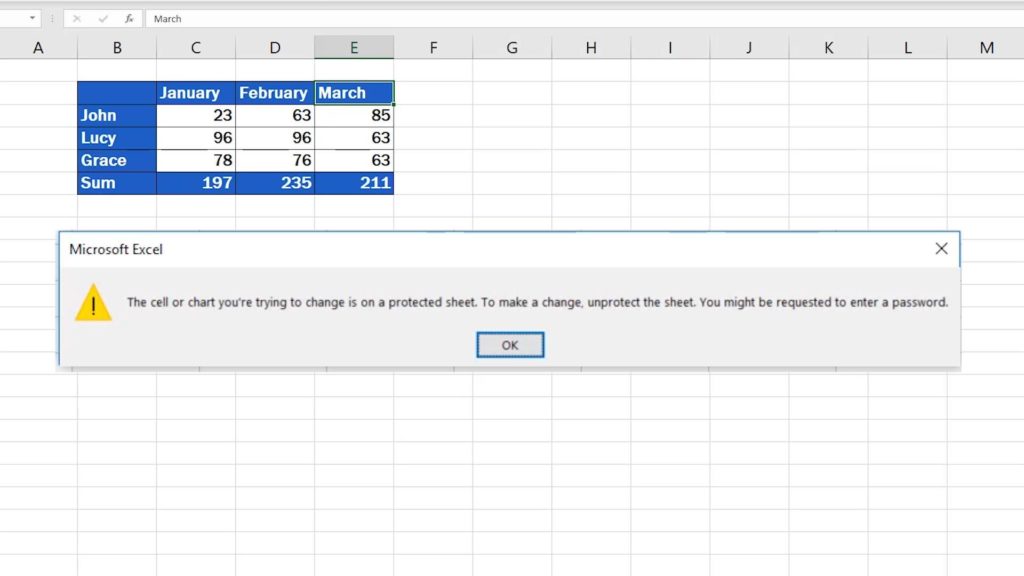Select column I header
The image size is (1024, 576).
670,48
